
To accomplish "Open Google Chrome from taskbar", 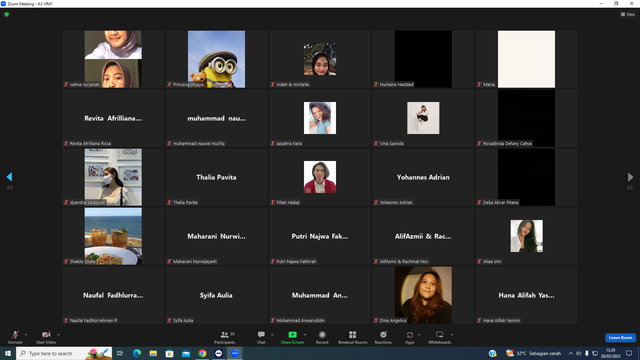I will point(202,353).
